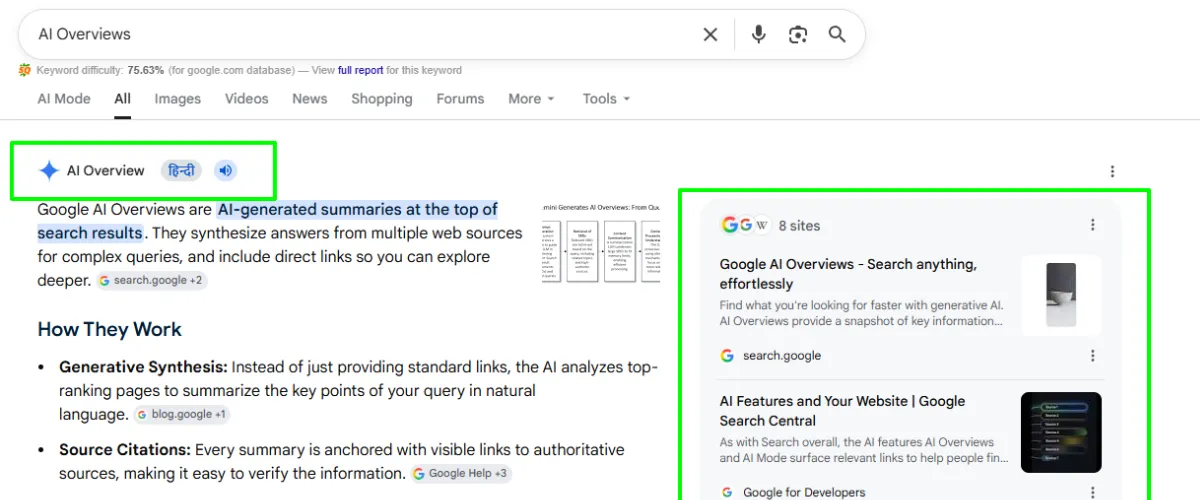Open the Search Central card thumbnail image
This screenshot has height=500, width=1200.
(x=1061, y=432)
